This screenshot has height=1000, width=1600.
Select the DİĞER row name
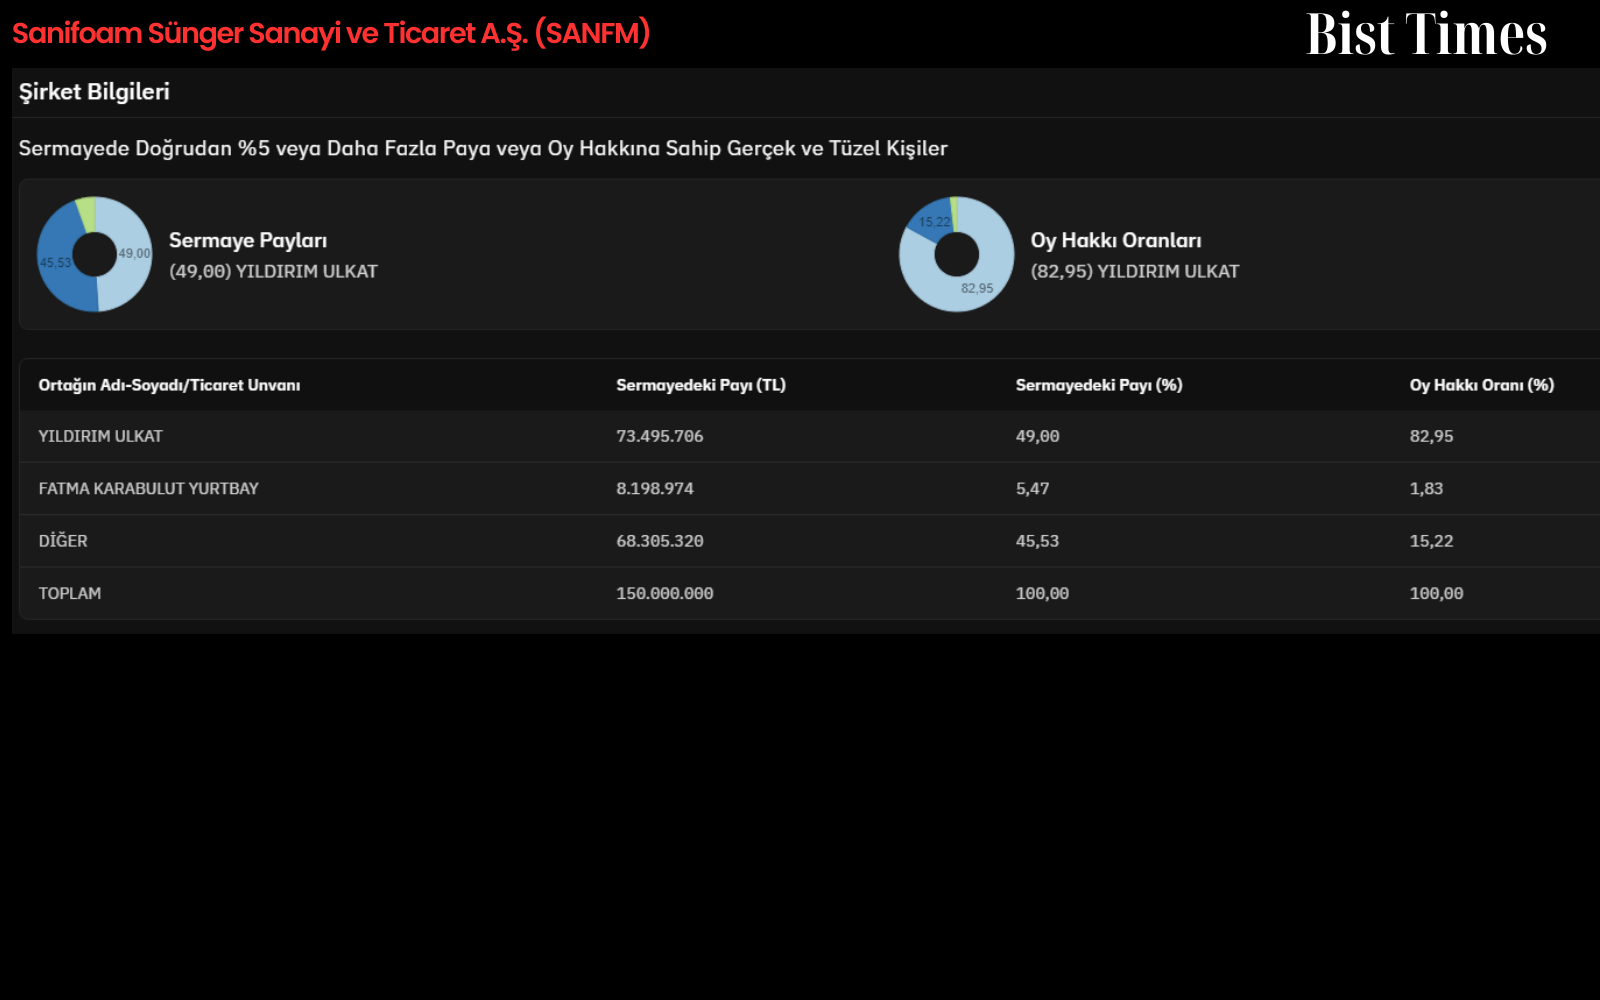63,540
